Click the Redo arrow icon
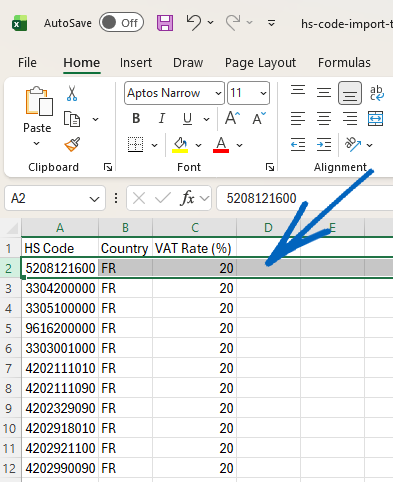The width and height of the screenshot is (393, 482). tap(233, 23)
